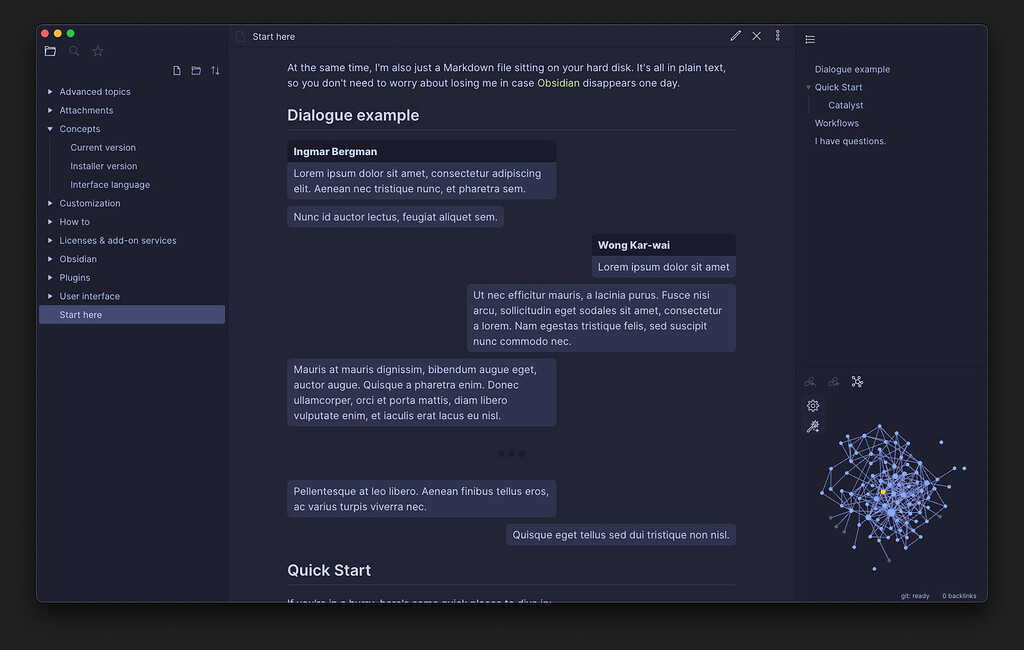
Task: Toggle editing mode with the pencil icon
Action: 736,36
